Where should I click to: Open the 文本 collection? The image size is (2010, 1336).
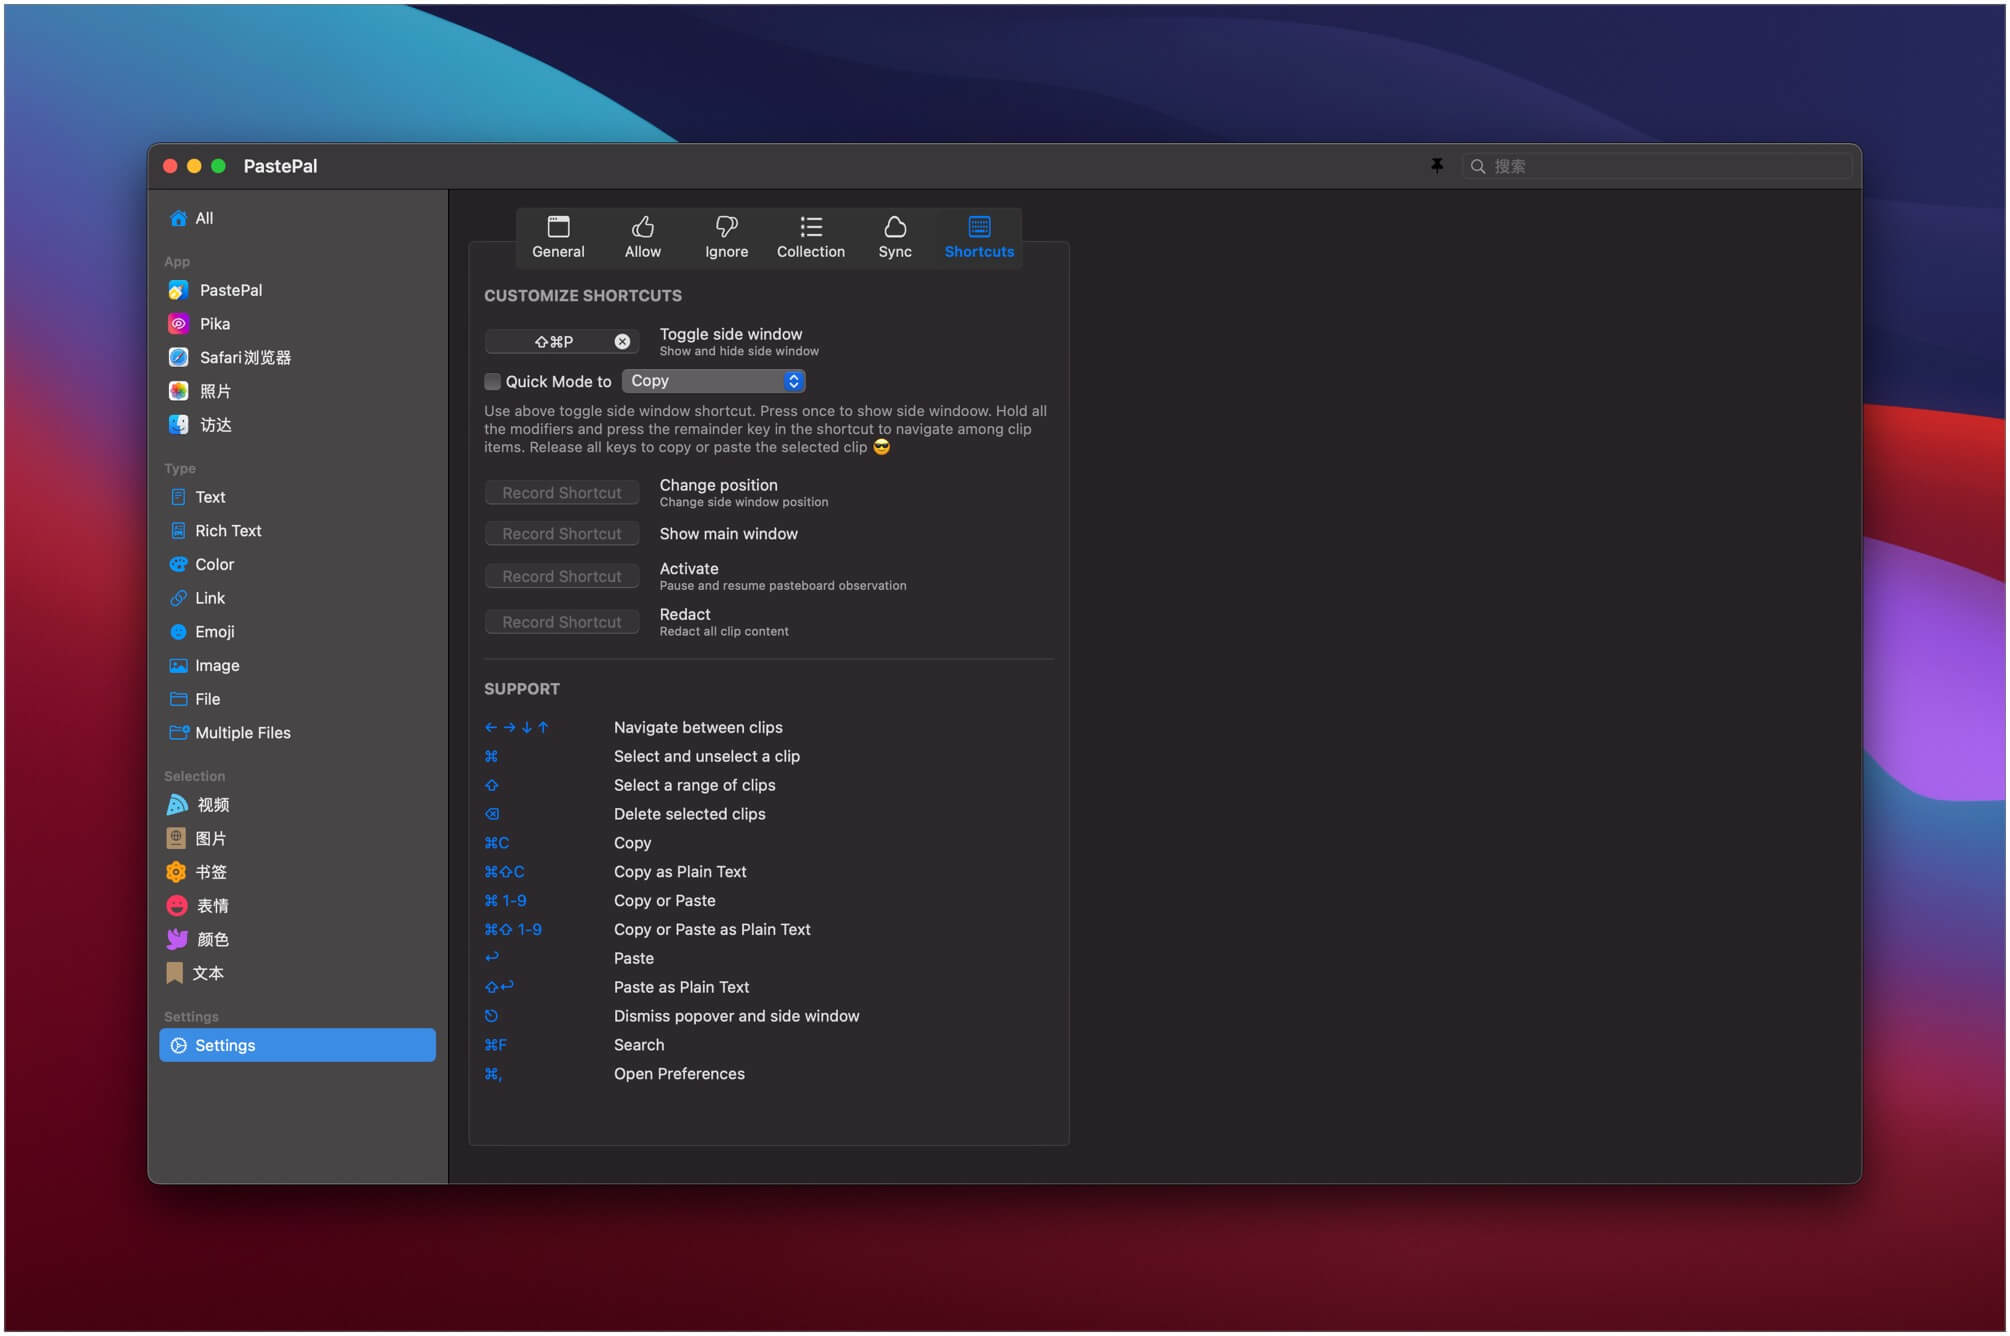click(x=297, y=973)
